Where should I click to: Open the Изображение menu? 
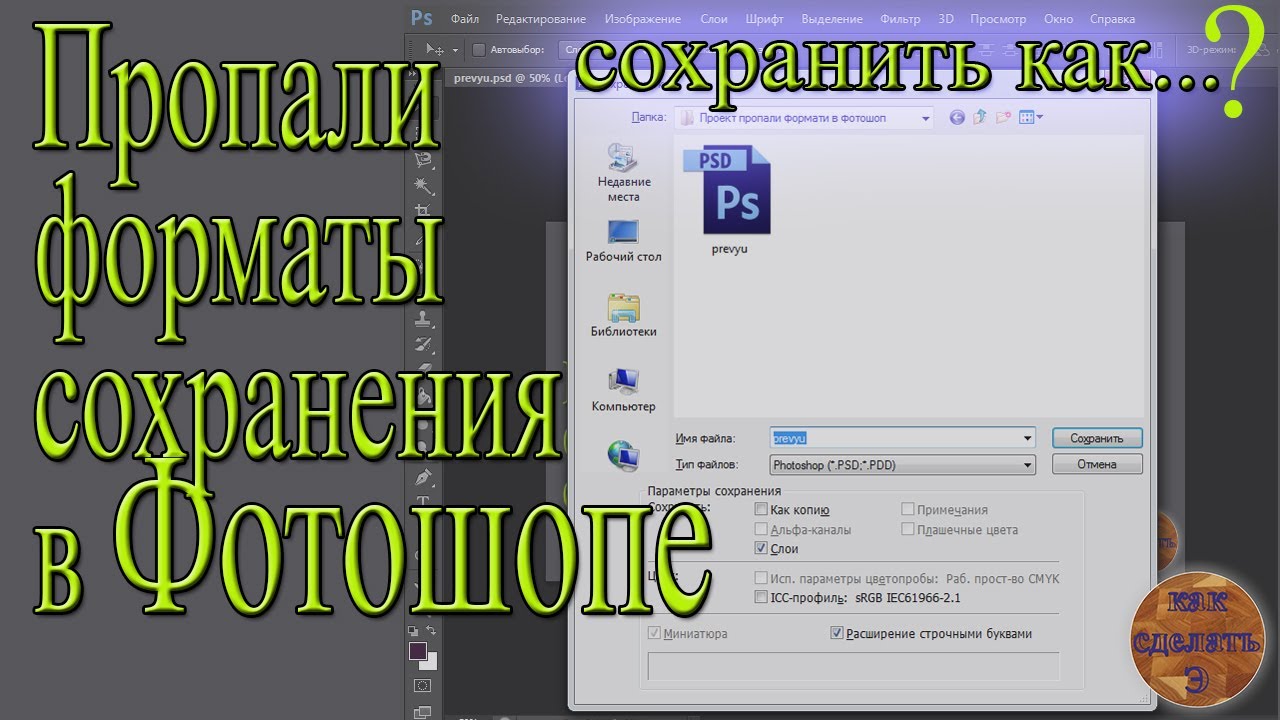[x=643, y=19]
